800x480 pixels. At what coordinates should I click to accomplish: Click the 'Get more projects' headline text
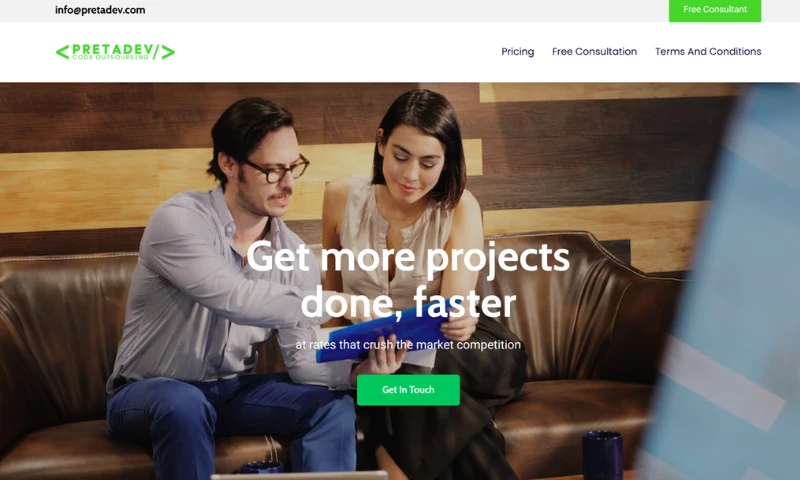coord(408,258)
